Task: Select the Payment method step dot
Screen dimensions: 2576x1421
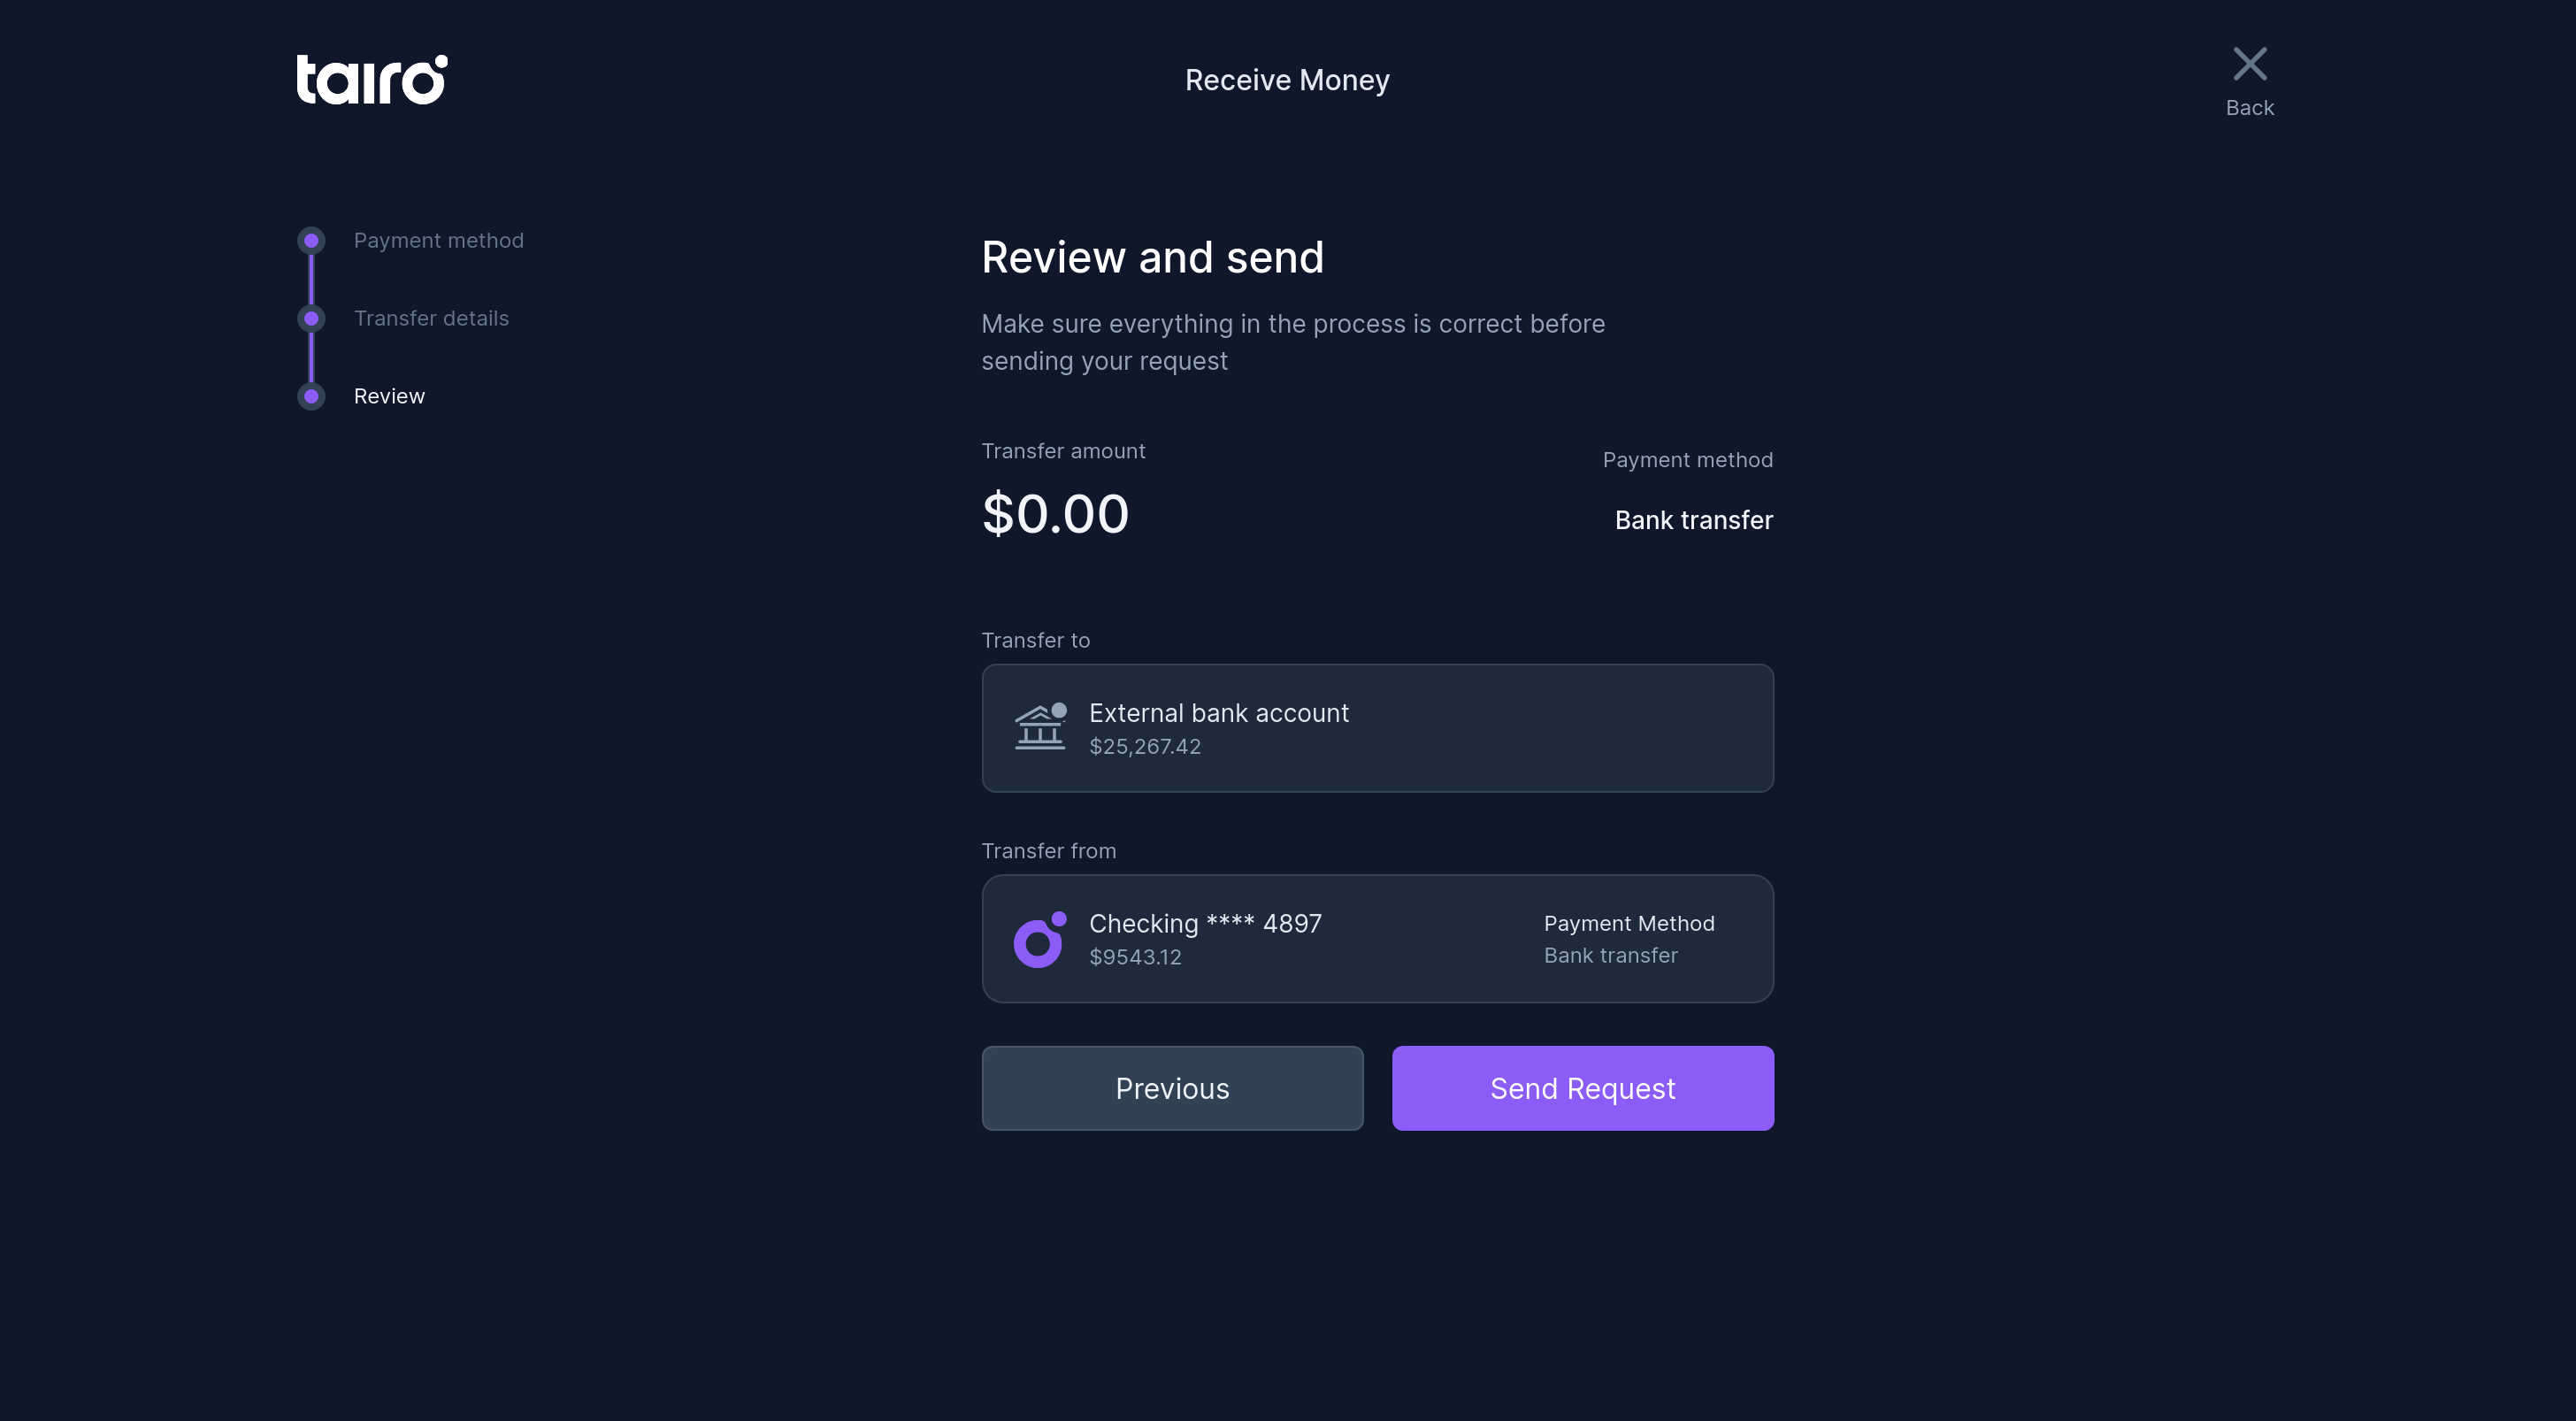Action: point(311,241)
